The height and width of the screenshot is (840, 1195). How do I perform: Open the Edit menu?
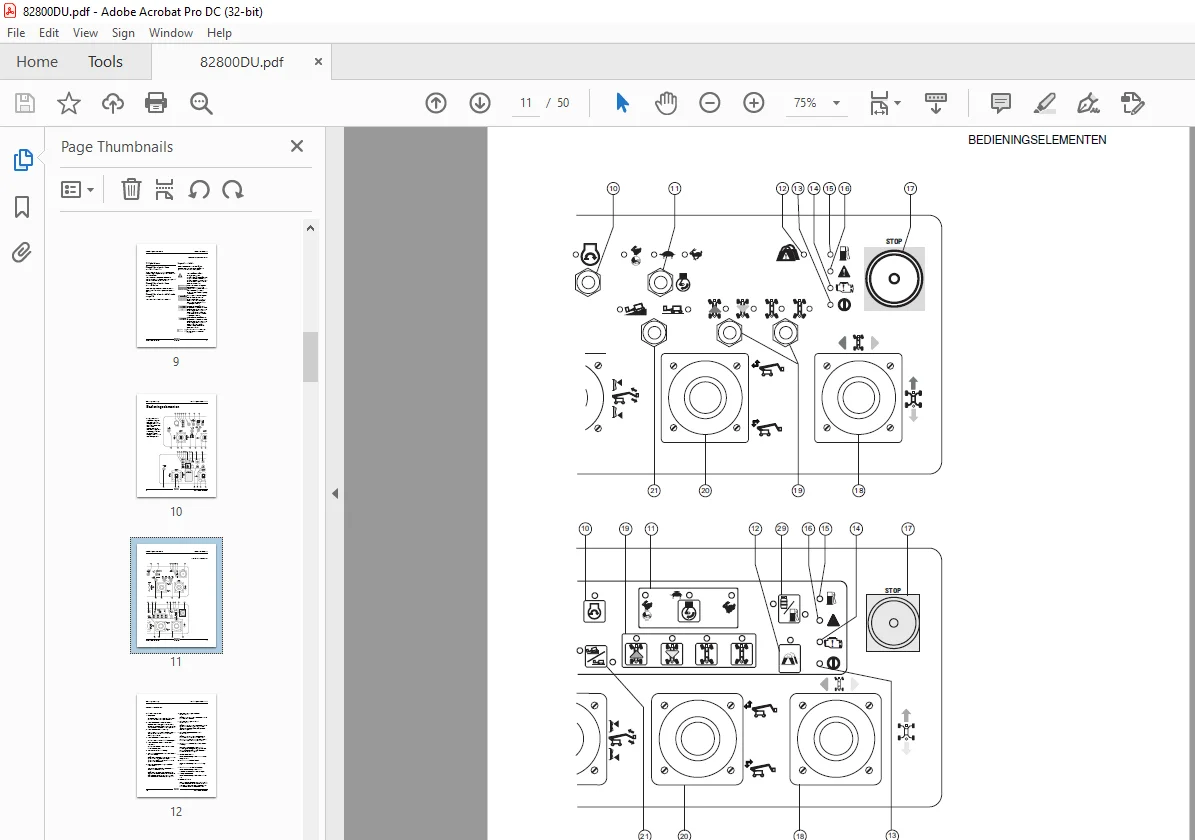point(49,33)
